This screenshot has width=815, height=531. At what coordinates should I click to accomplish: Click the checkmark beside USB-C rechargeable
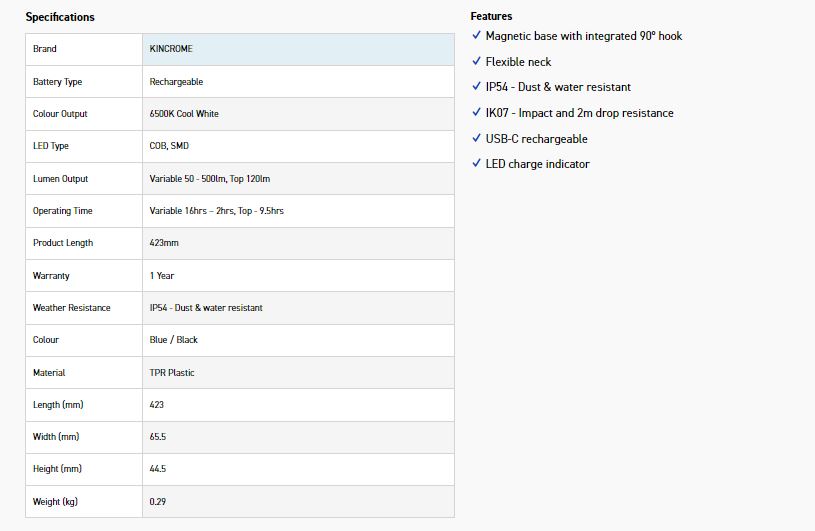point(476,139)
